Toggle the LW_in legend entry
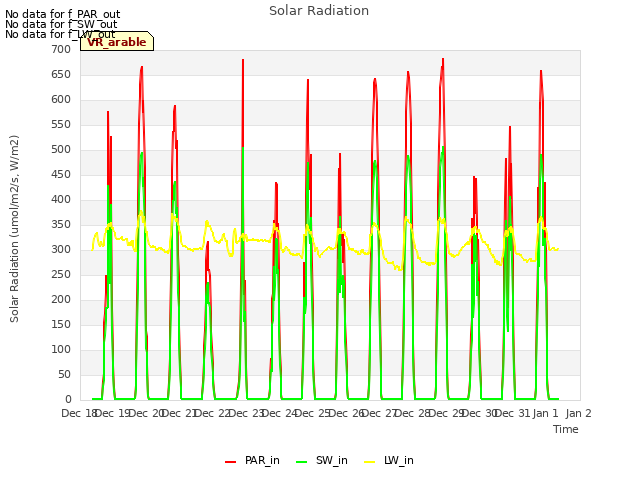Viewport: 640px width, 480px height. [389, 460]
